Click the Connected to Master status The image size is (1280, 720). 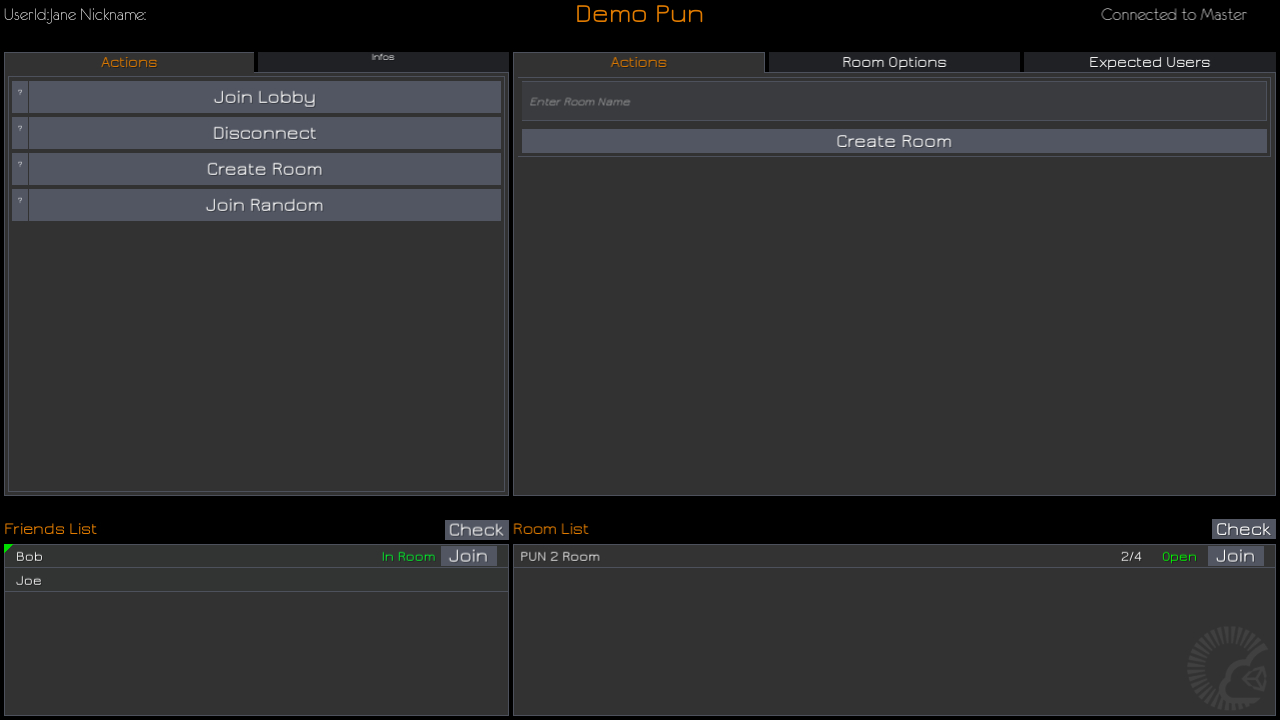pos(1173,15)
